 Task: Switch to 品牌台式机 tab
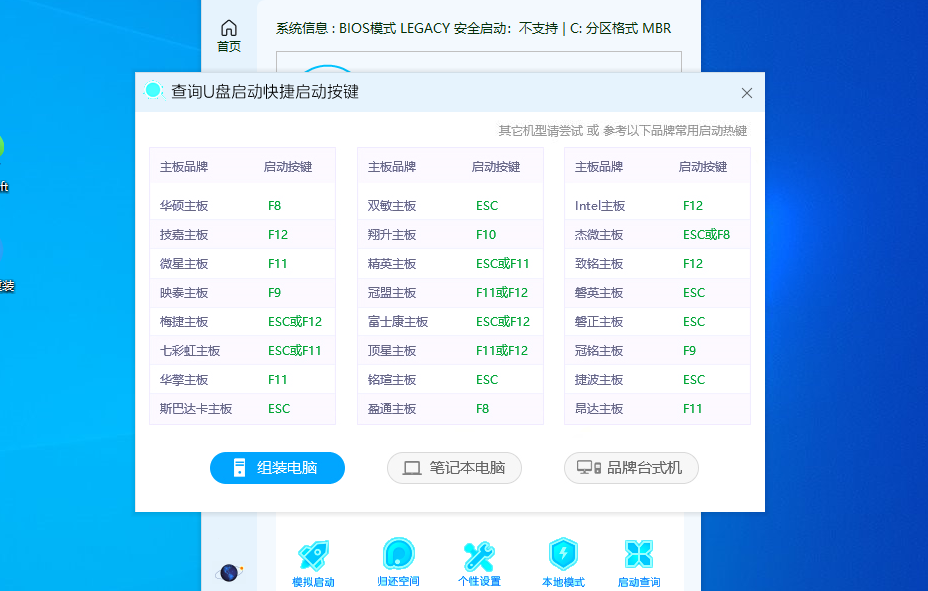click(x=631, y=468)
